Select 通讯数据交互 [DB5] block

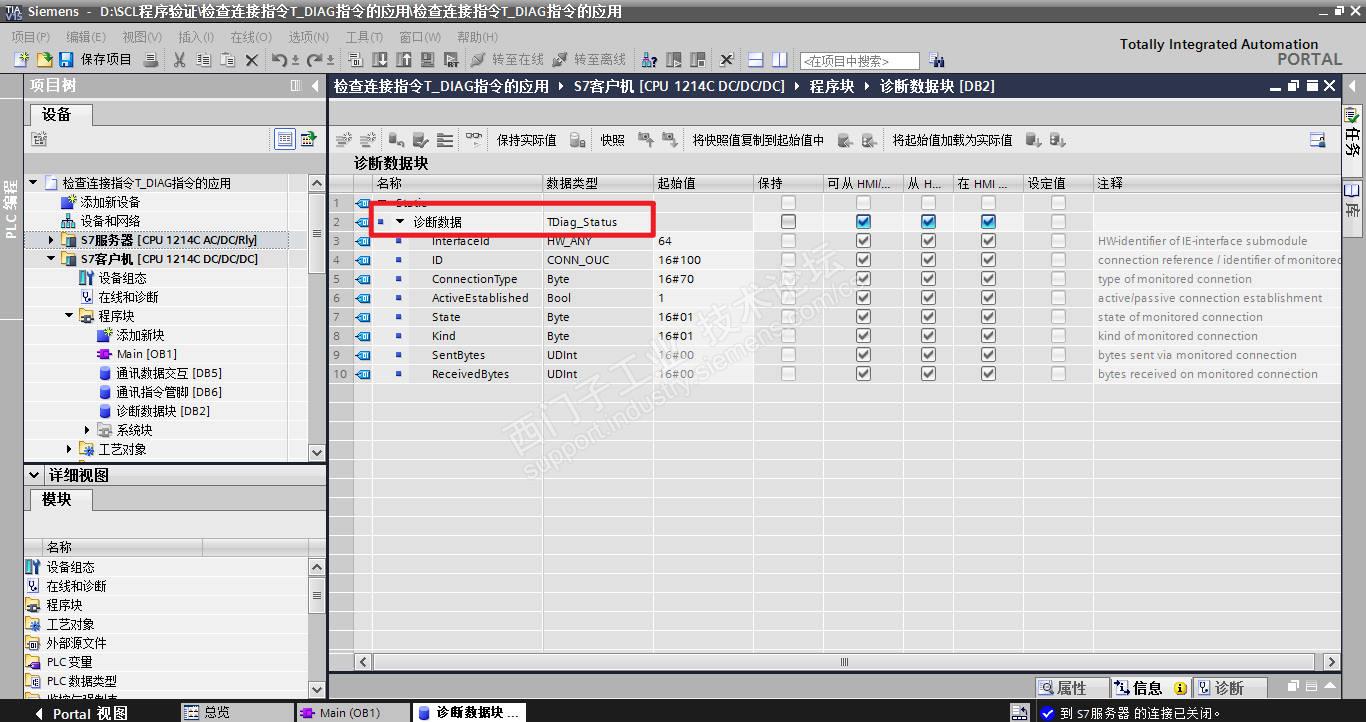[169, 373]
